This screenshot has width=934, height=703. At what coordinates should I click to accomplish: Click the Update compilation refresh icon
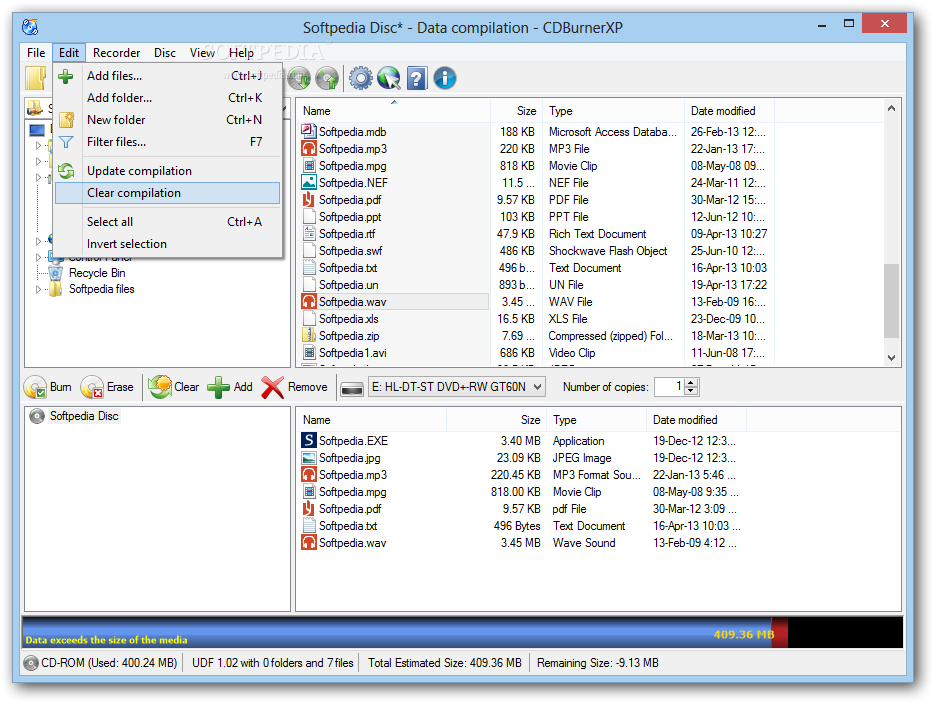pos(66,171)
